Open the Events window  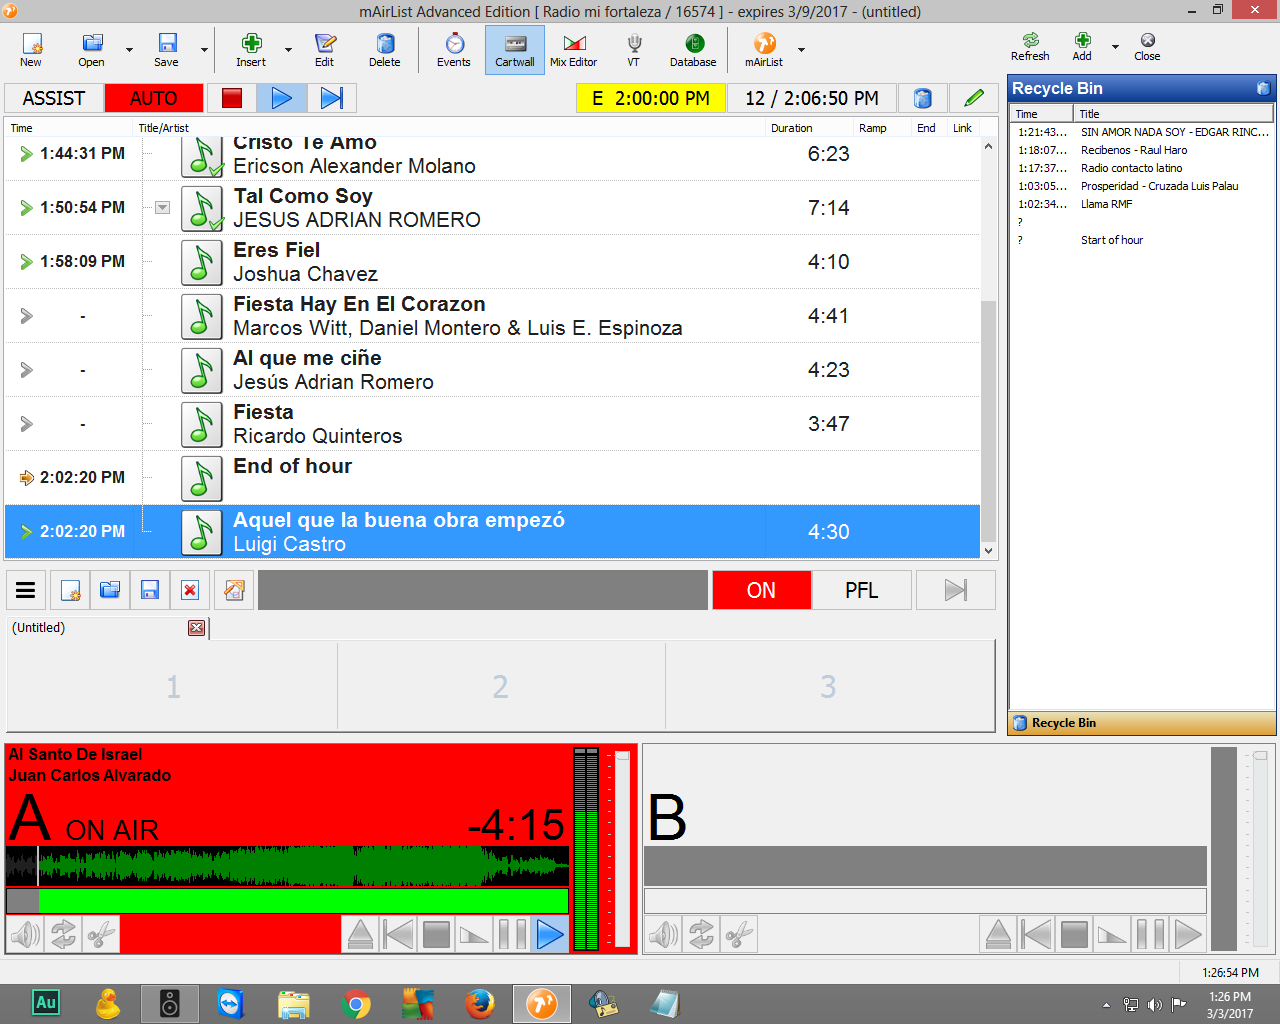454,49
